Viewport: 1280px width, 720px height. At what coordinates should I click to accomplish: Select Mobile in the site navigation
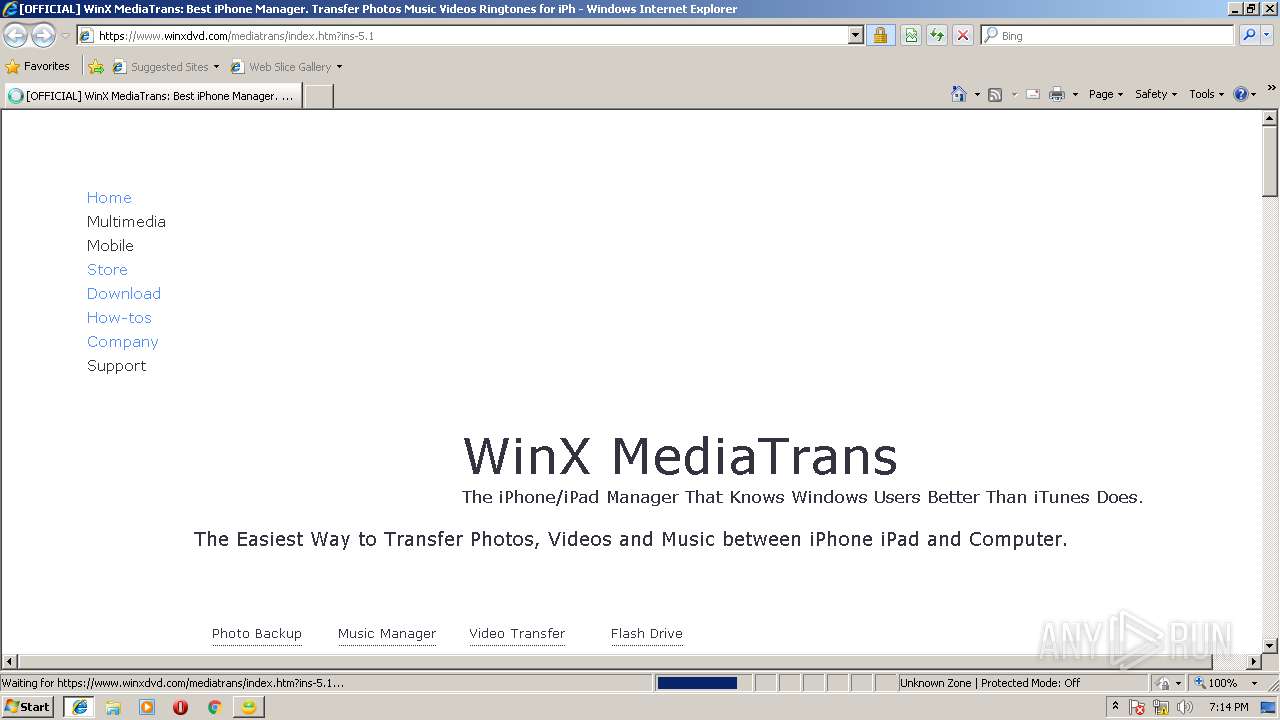tap(110, 246)
